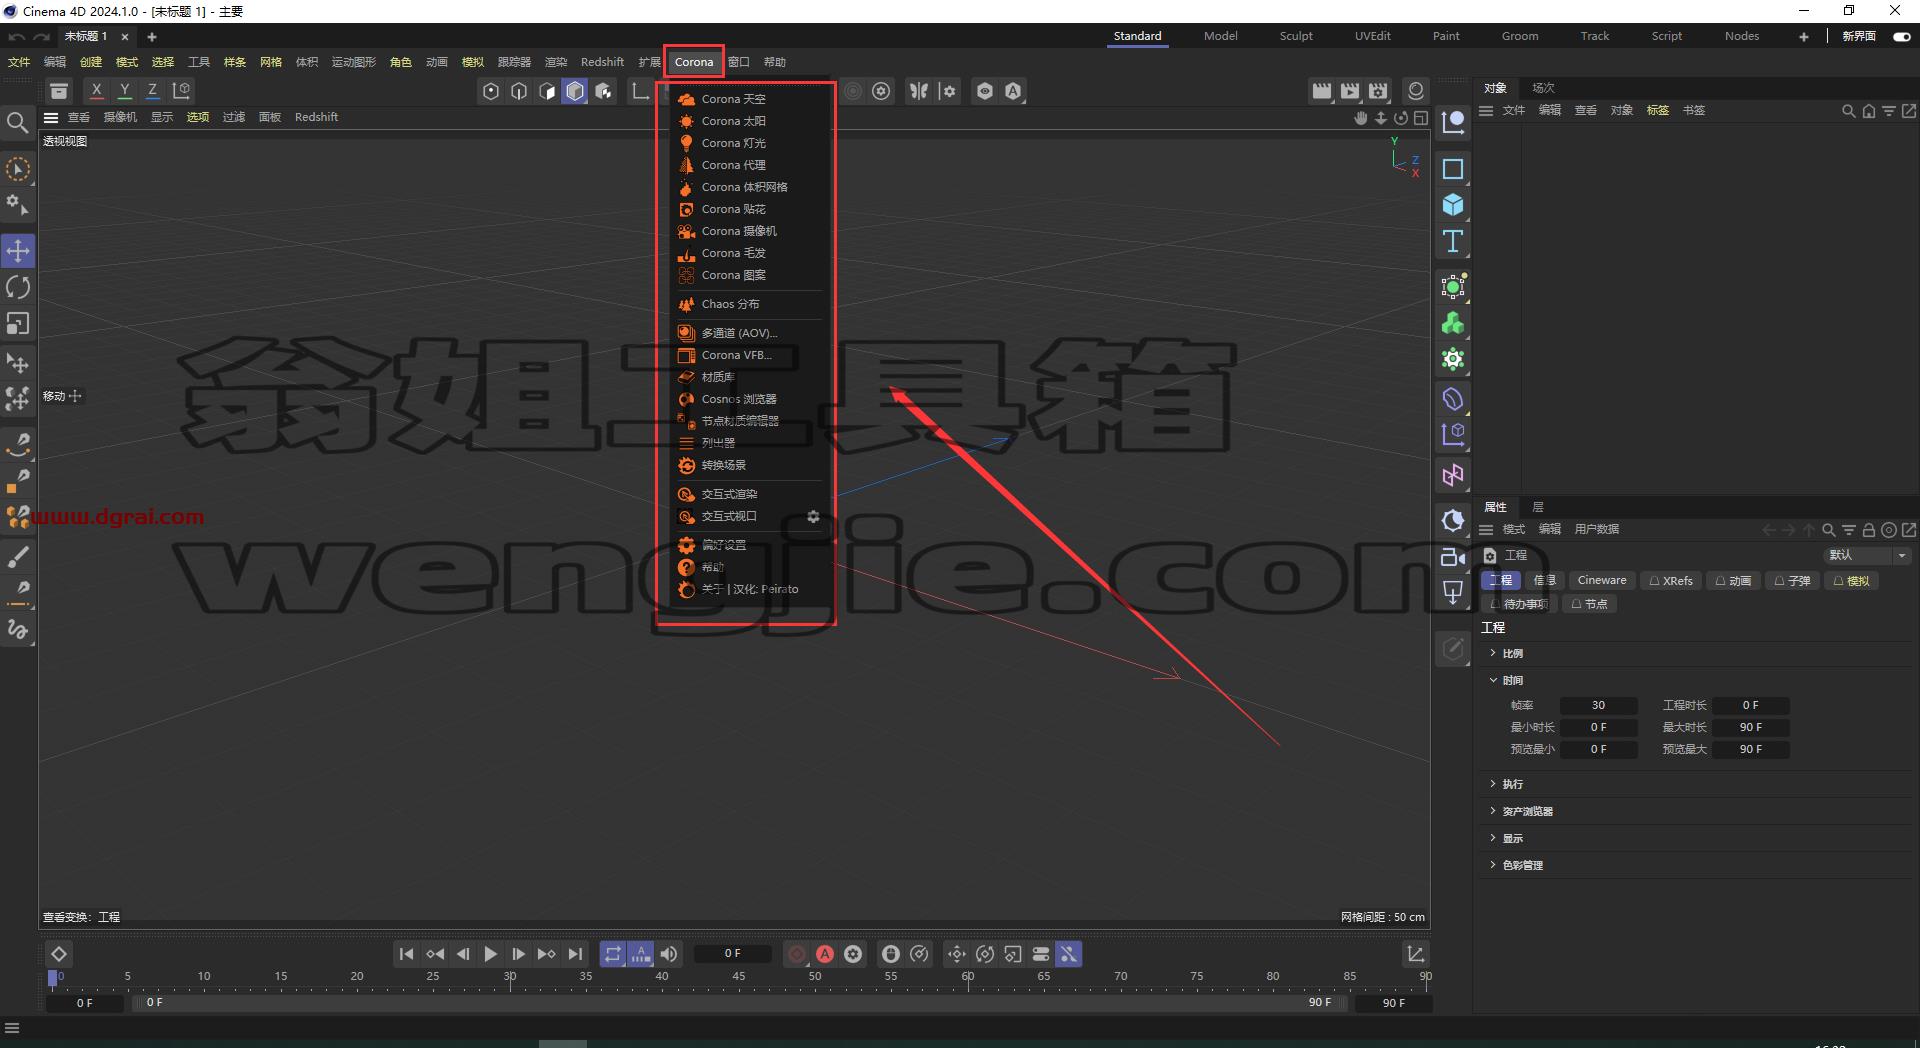This screenshot has width=1920, height=1048.
Task: Open Redshift menu in menu bar
Action: 602,62
